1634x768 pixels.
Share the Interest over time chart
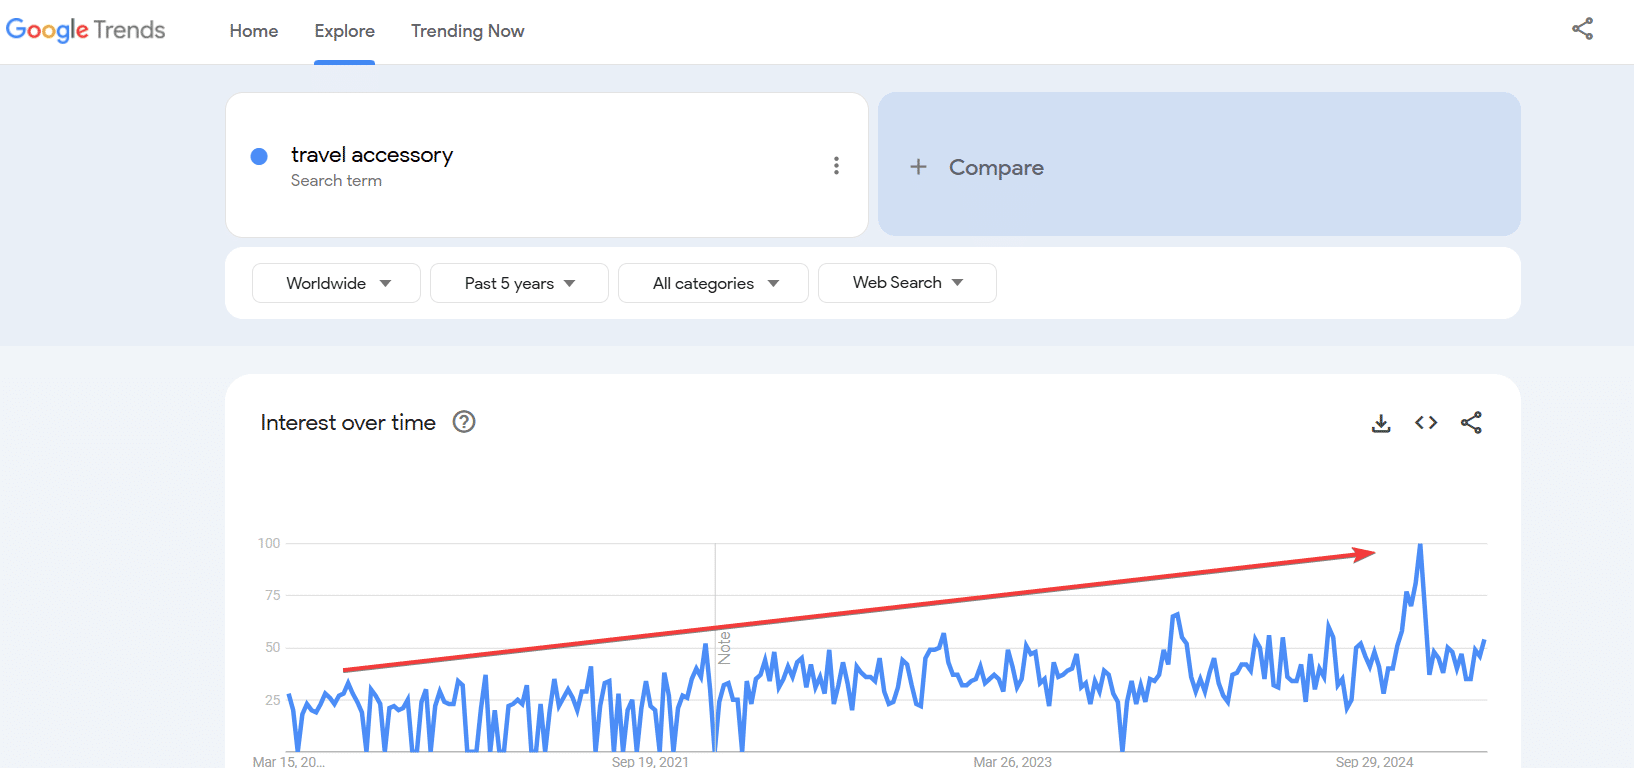(x=1471, y=423)
